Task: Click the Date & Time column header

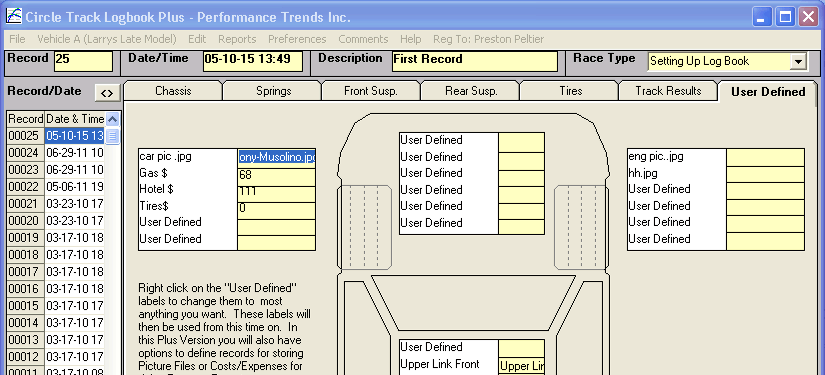Action: (75, 119)
